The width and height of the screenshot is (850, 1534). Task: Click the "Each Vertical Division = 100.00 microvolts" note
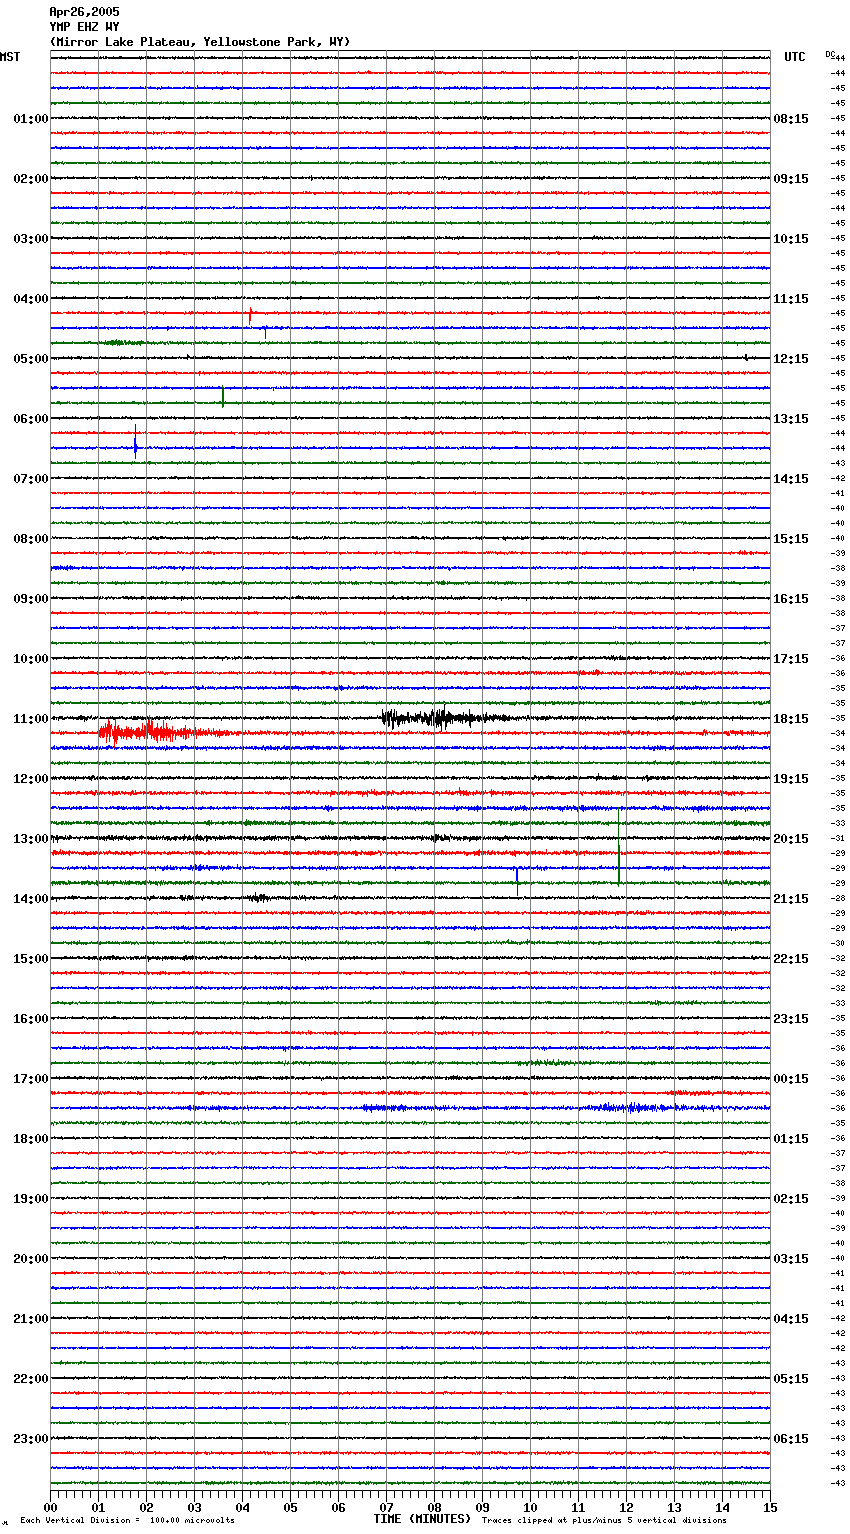pos(128,1521)
